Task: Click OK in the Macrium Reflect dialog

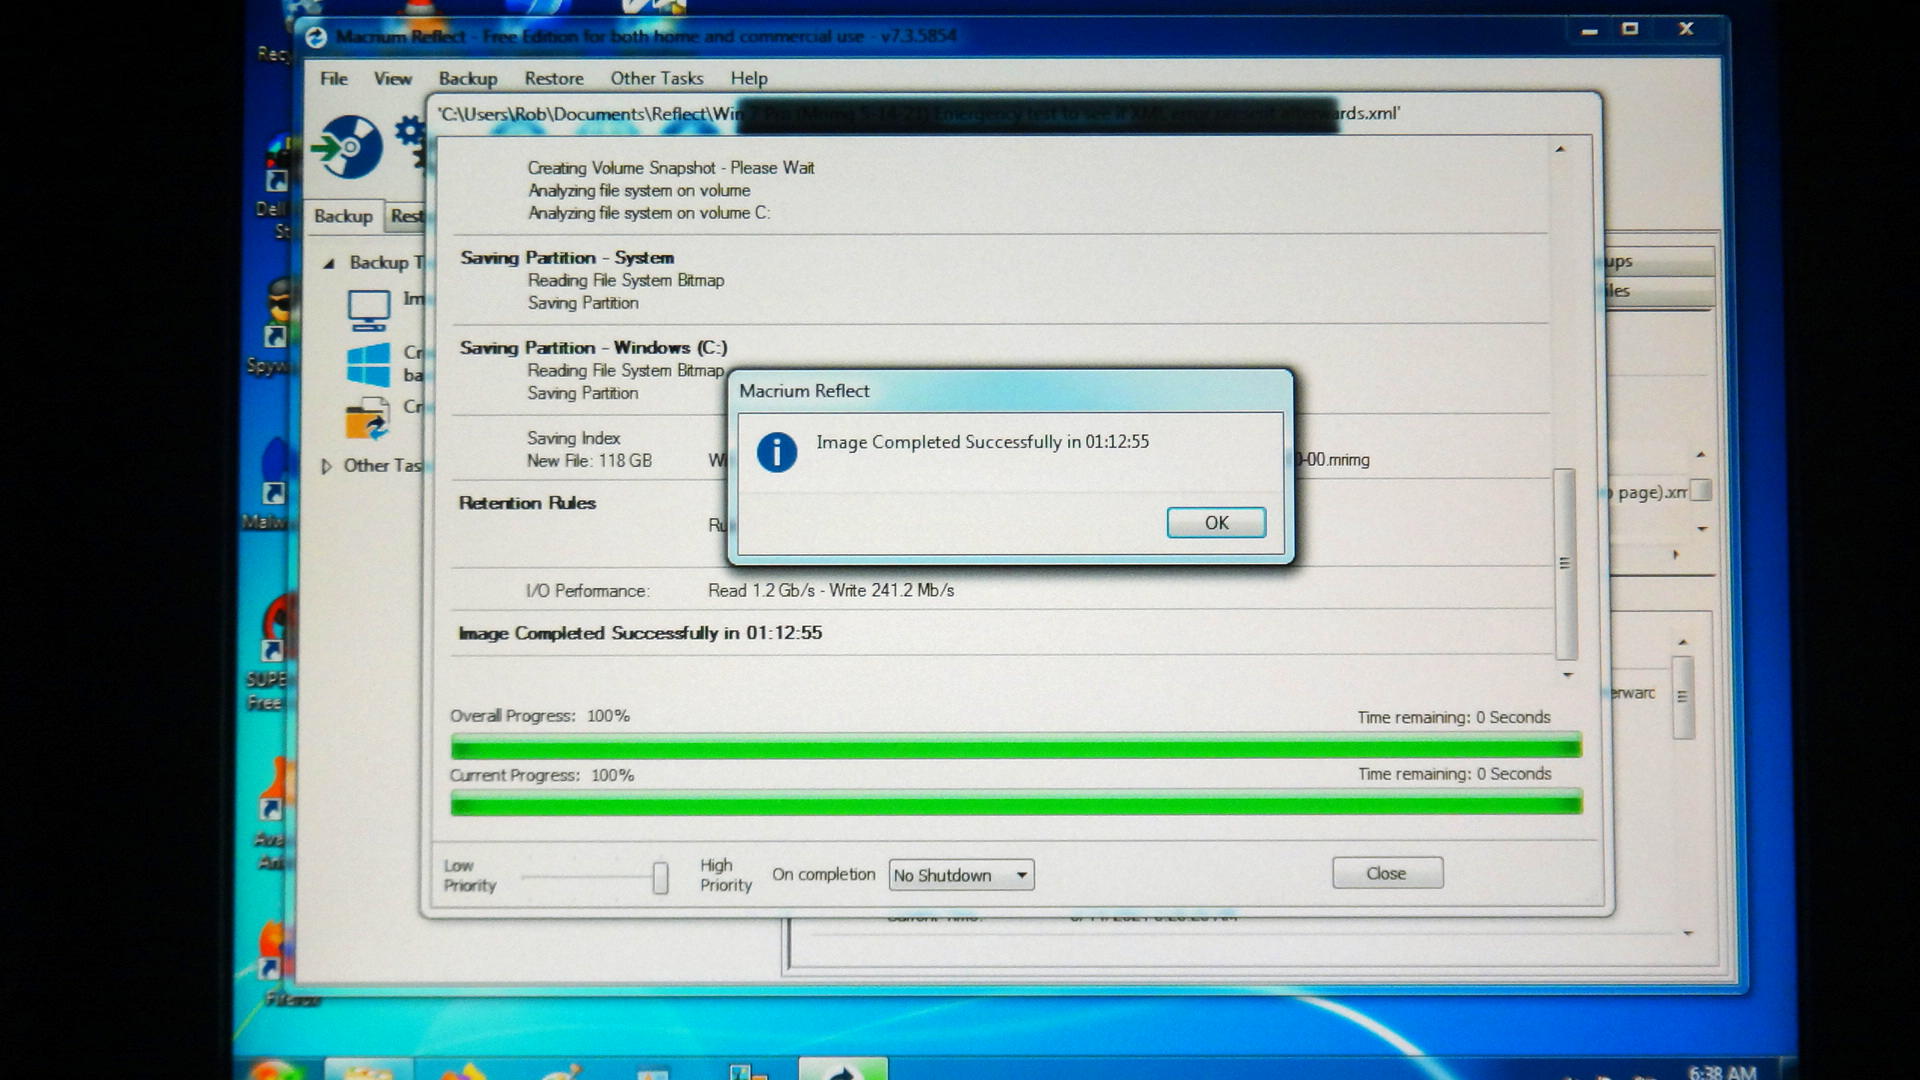Action: pyautogui.click(x=1216, y=523)
